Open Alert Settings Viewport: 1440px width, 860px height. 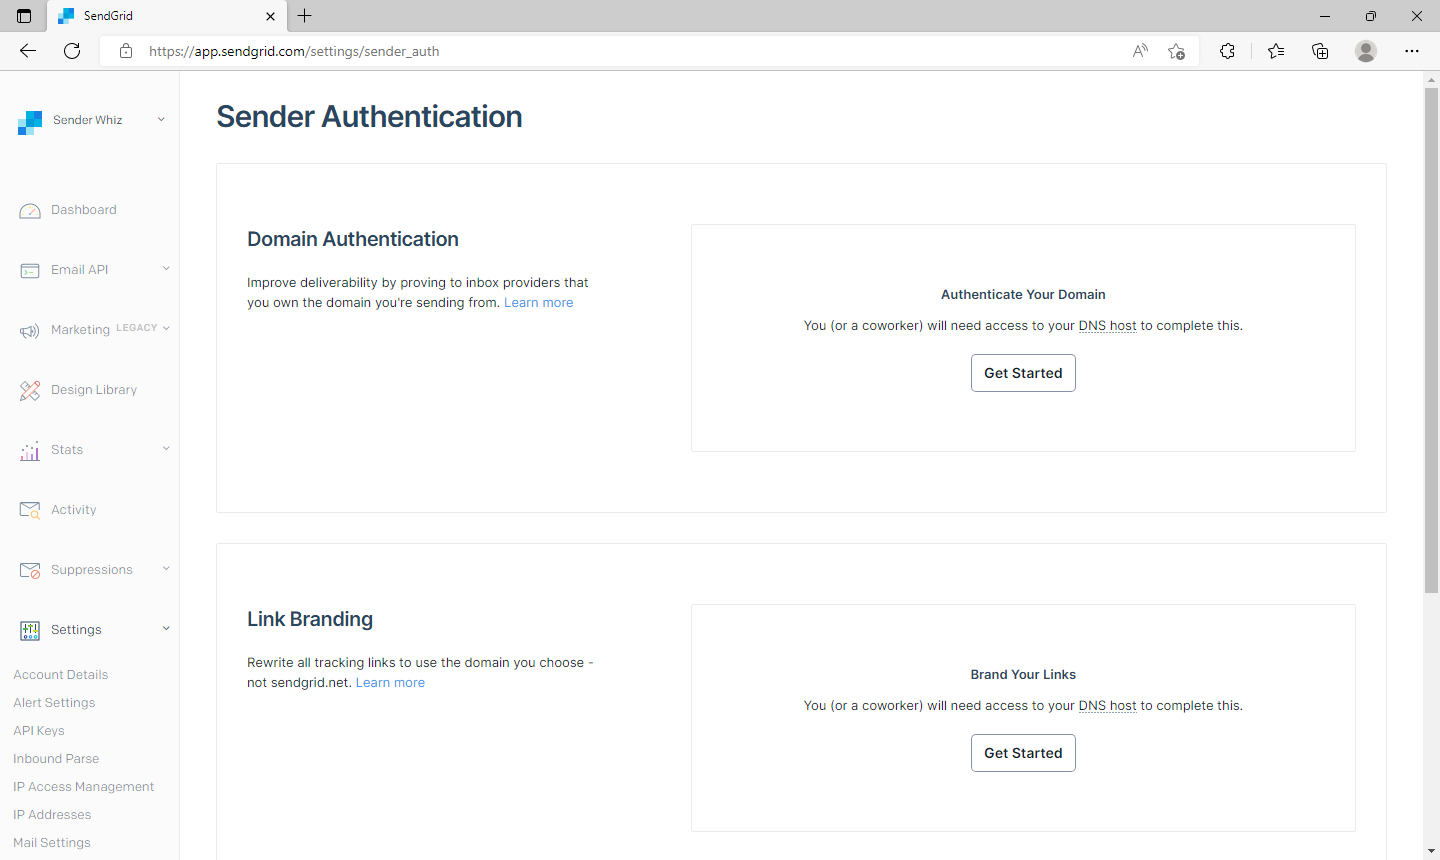pyautogui.click(x=54, y=703)
